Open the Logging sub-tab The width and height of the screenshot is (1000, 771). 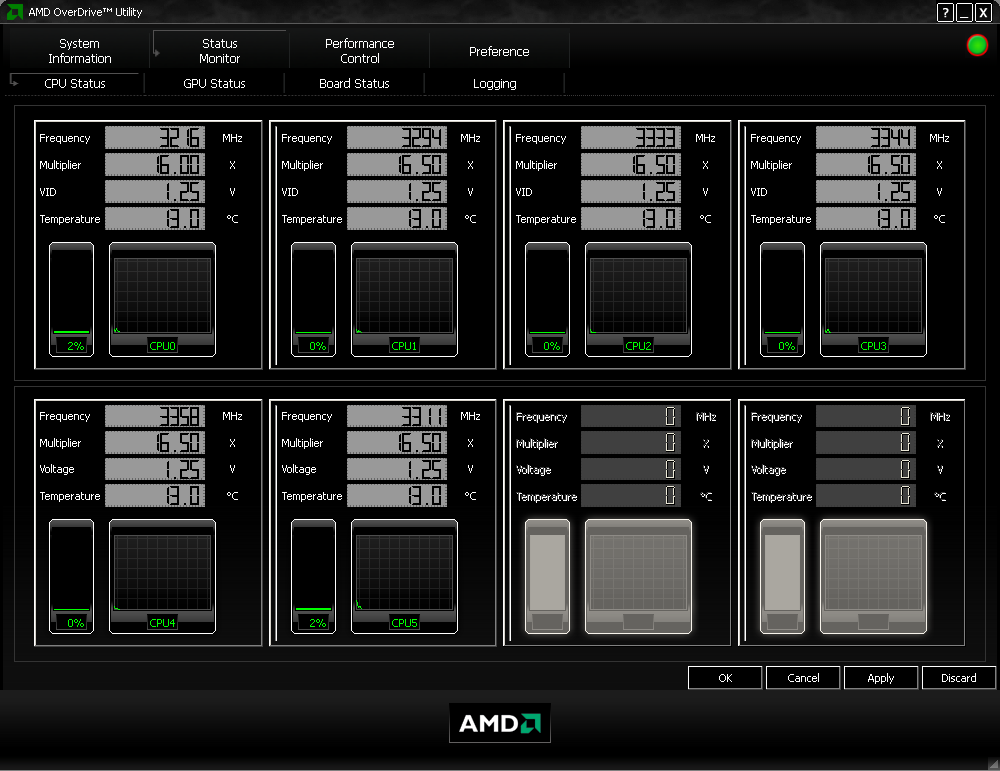click(x=494, y=84)
